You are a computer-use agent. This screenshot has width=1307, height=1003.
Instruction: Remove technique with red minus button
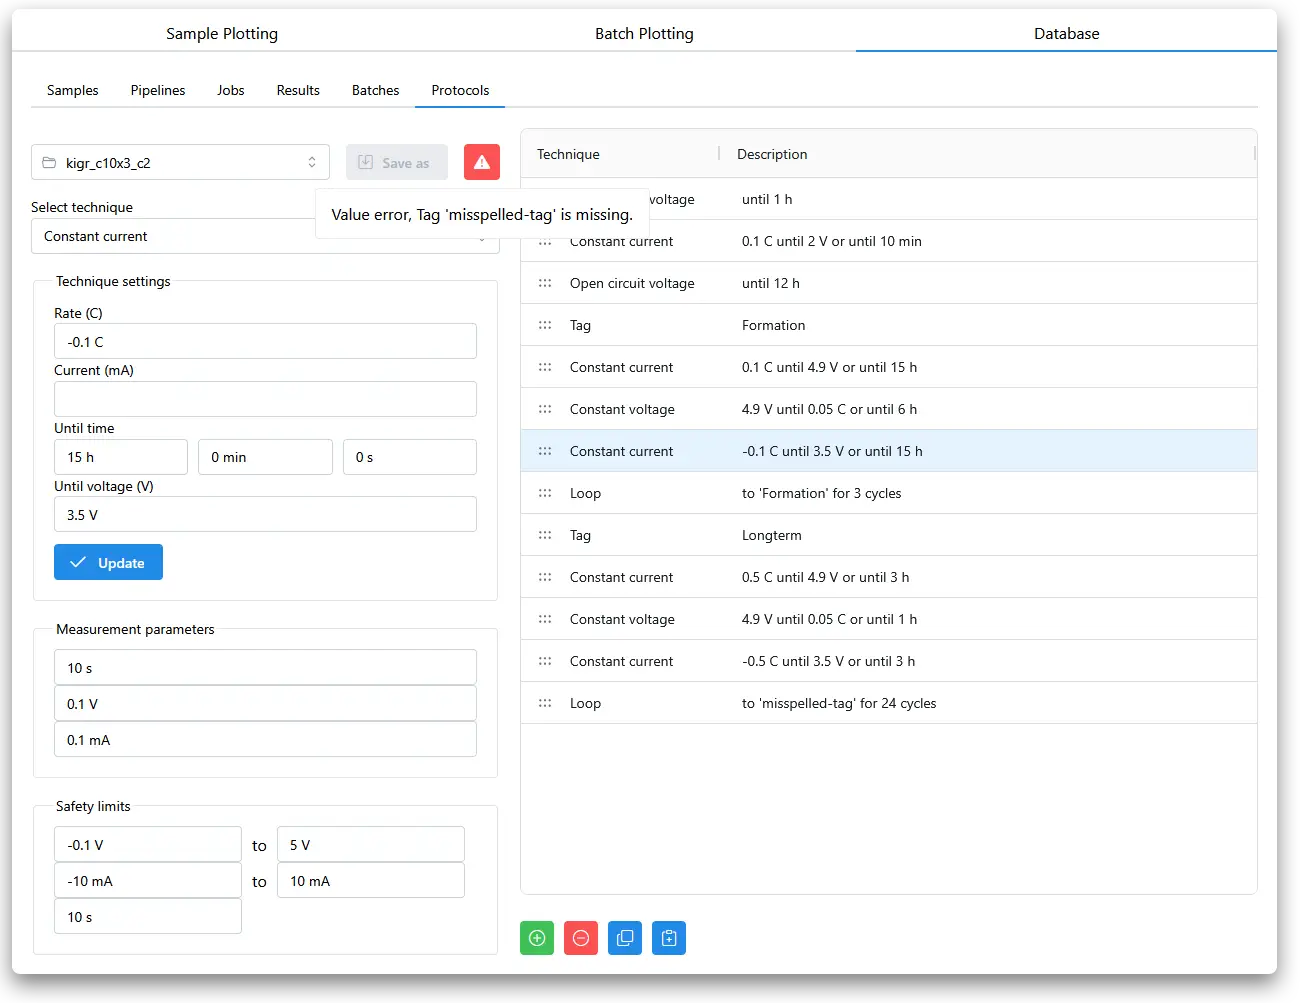(581, 938)
